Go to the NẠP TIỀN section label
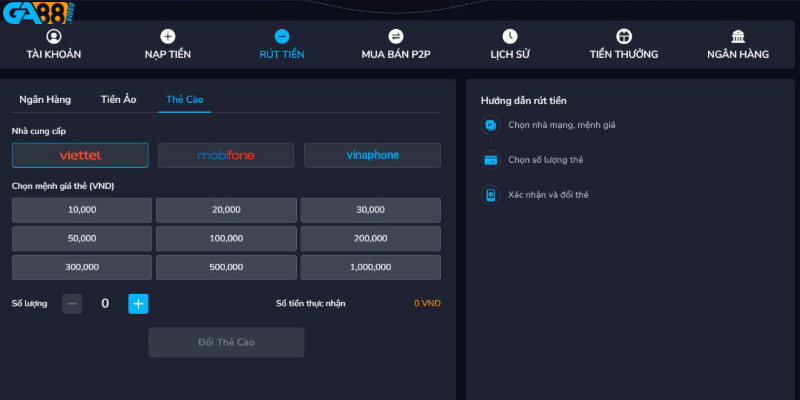 coord(168,54)
